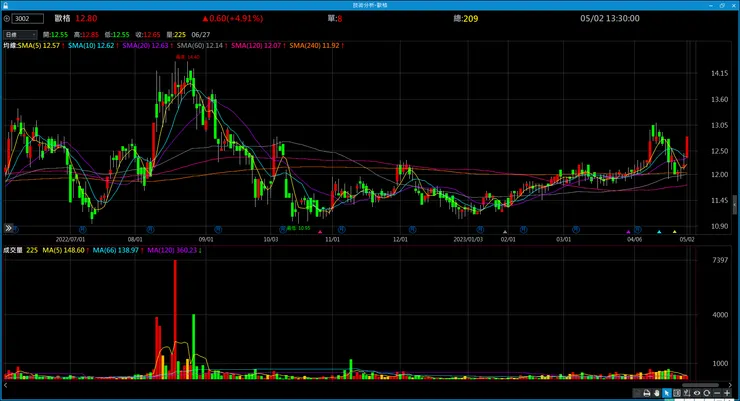The height and width of the screenshot is (401, 740).
Task: Zoom out chart with minus icon
Action: 717,393
